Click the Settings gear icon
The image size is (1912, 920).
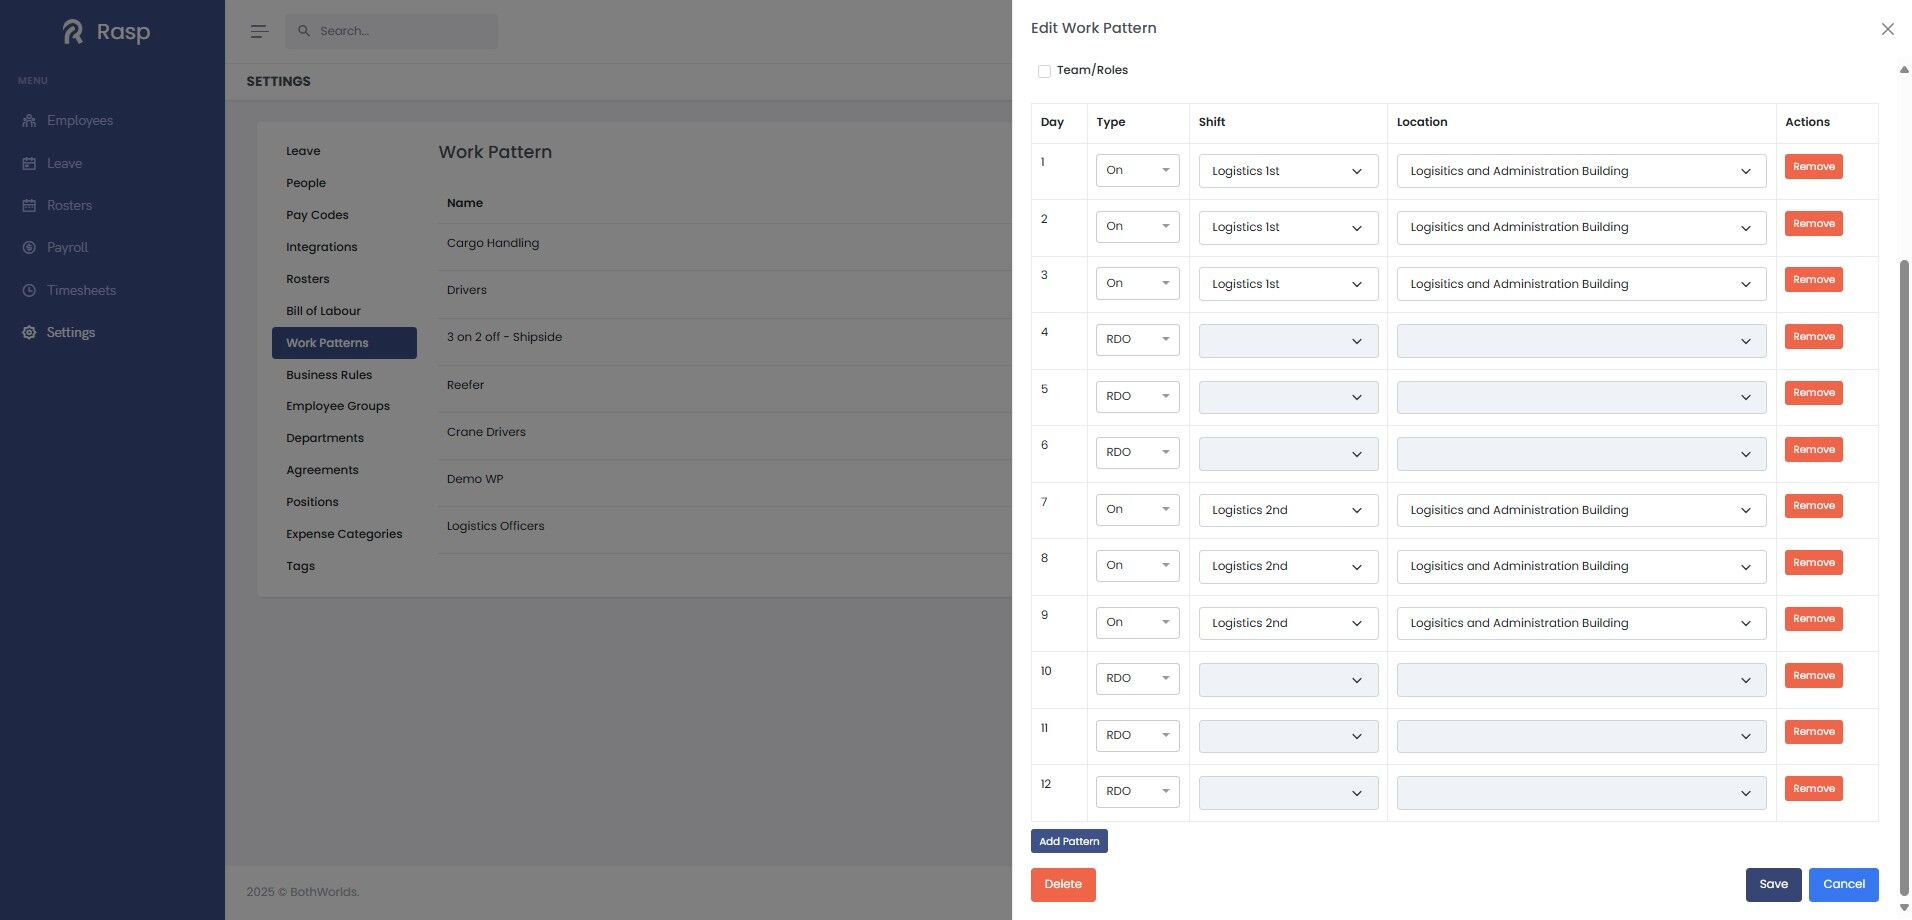coord(29,333)
